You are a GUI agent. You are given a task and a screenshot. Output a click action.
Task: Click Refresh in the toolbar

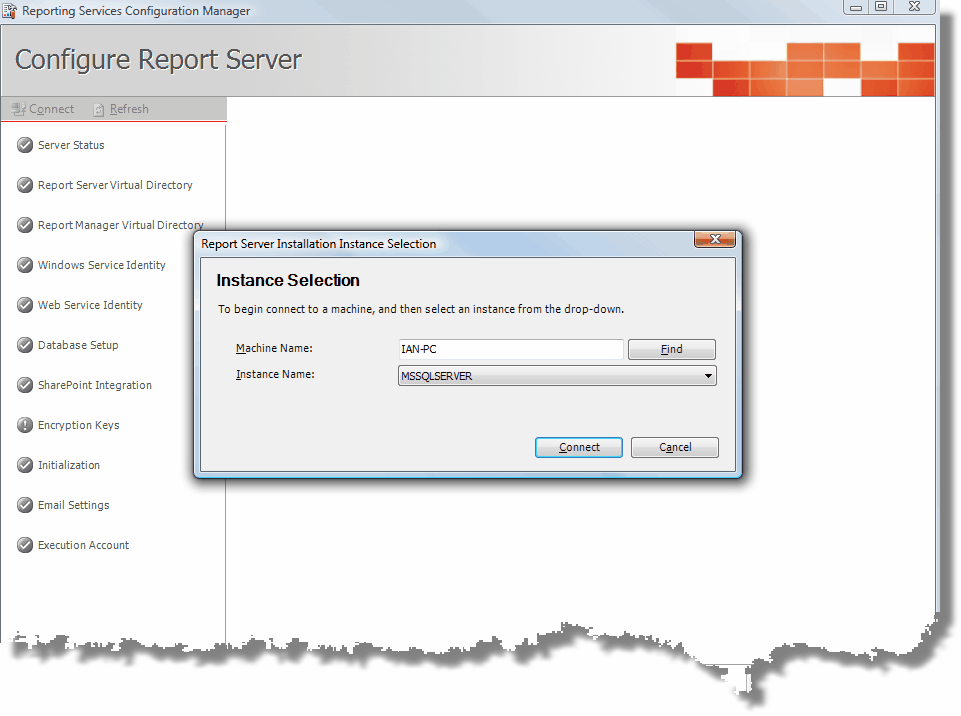click(121, 109)
